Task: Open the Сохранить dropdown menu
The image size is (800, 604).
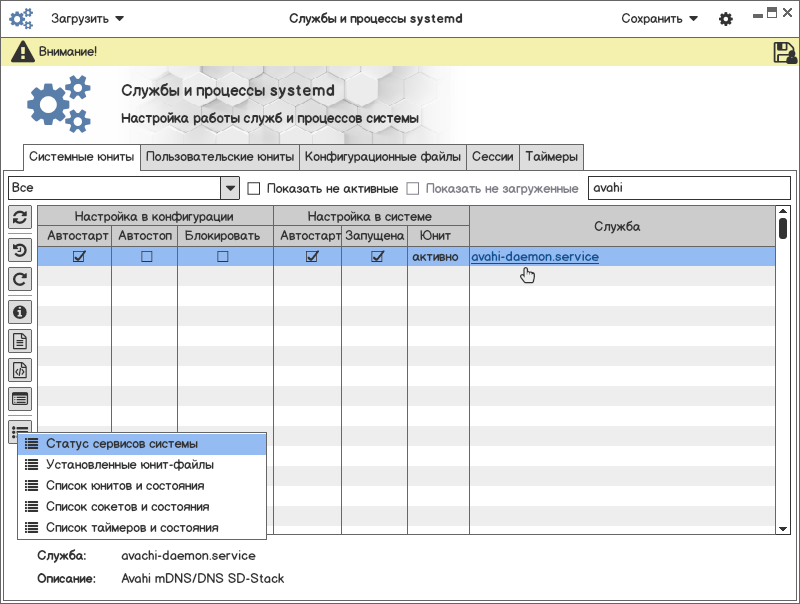Action: 659,19
